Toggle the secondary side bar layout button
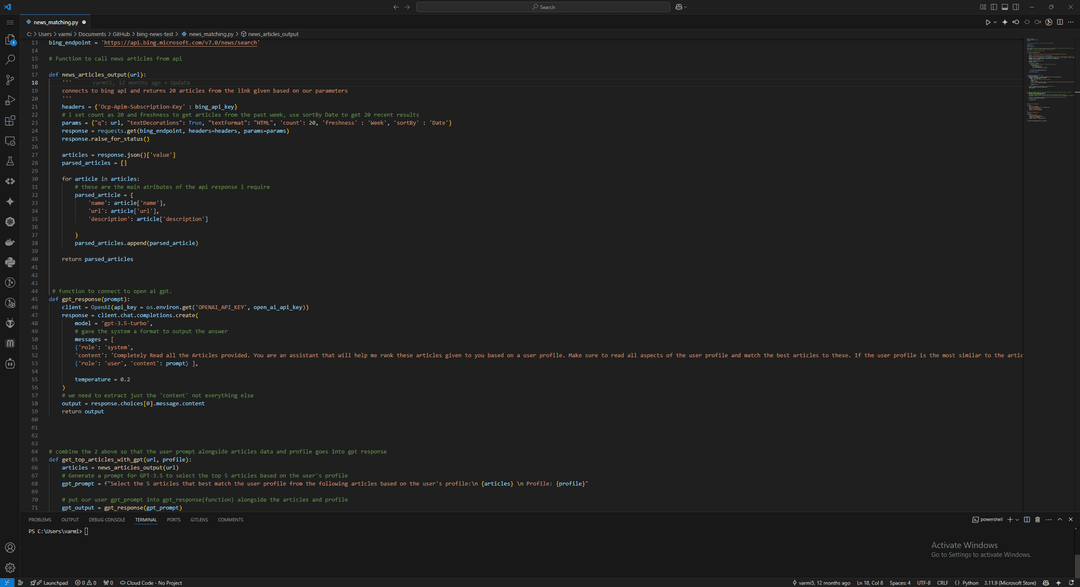This screenshot has height=587, width=1080. pyautogui.click(x=1018, y=7)
